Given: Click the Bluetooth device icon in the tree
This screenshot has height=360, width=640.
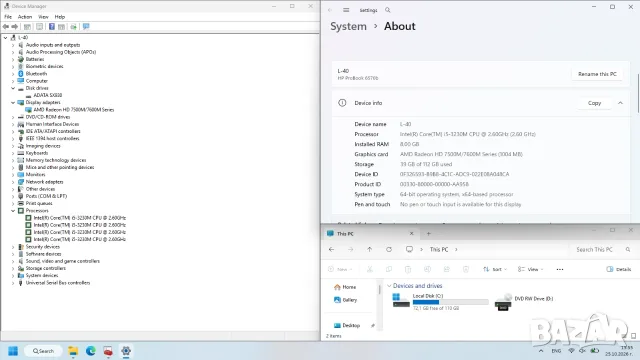Looking at the screenshot, I should [21, 73].
